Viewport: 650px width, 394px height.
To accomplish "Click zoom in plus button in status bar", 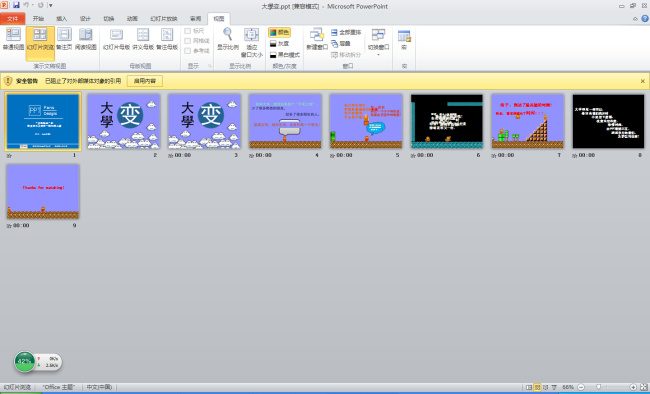I will (x=633, y=387).
